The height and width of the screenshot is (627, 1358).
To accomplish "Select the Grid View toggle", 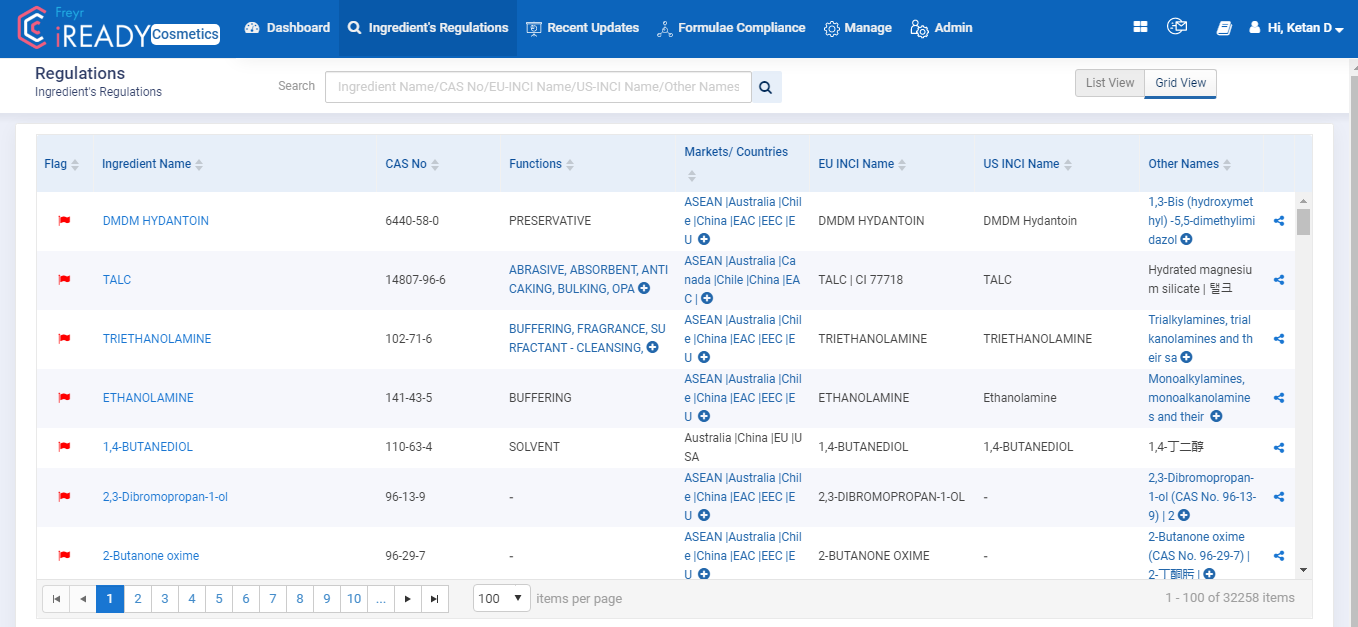I will 1180,83.
